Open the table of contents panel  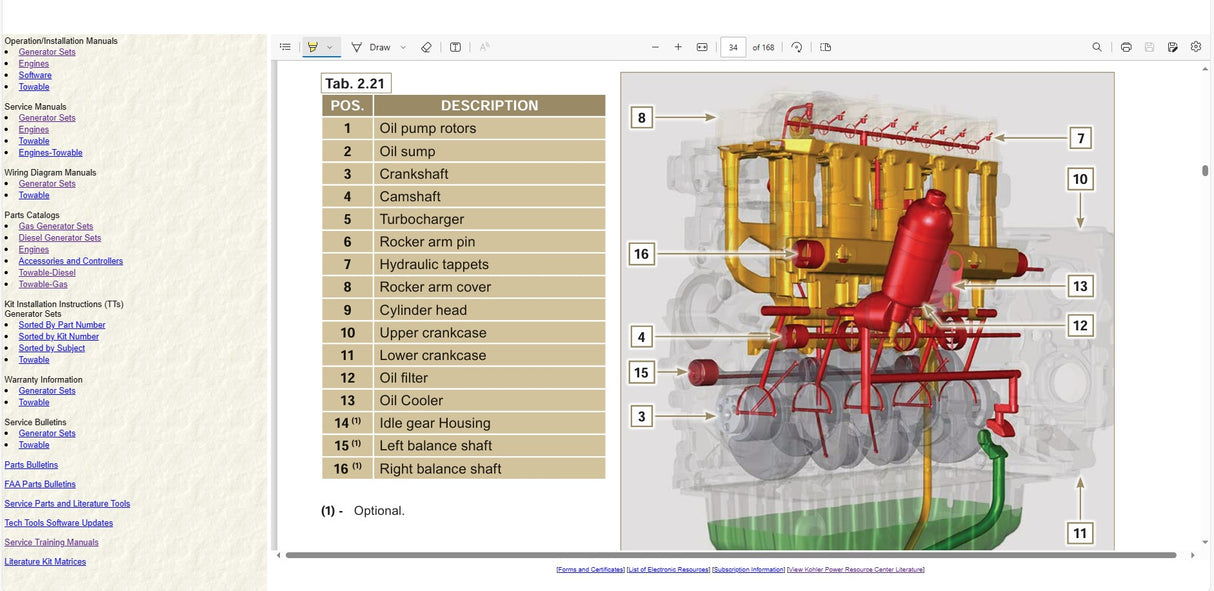click(x=285, y=47)
